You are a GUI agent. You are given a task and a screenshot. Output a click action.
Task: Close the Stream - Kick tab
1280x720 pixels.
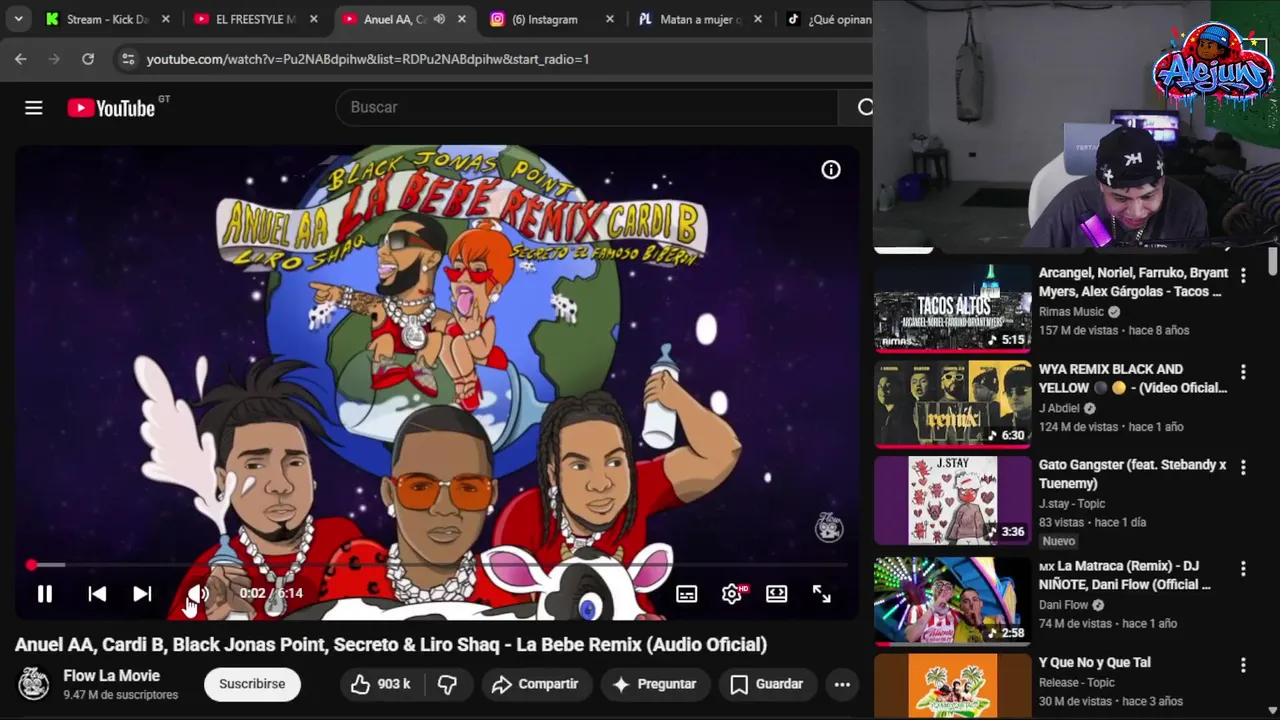click(x=165, y=19)
